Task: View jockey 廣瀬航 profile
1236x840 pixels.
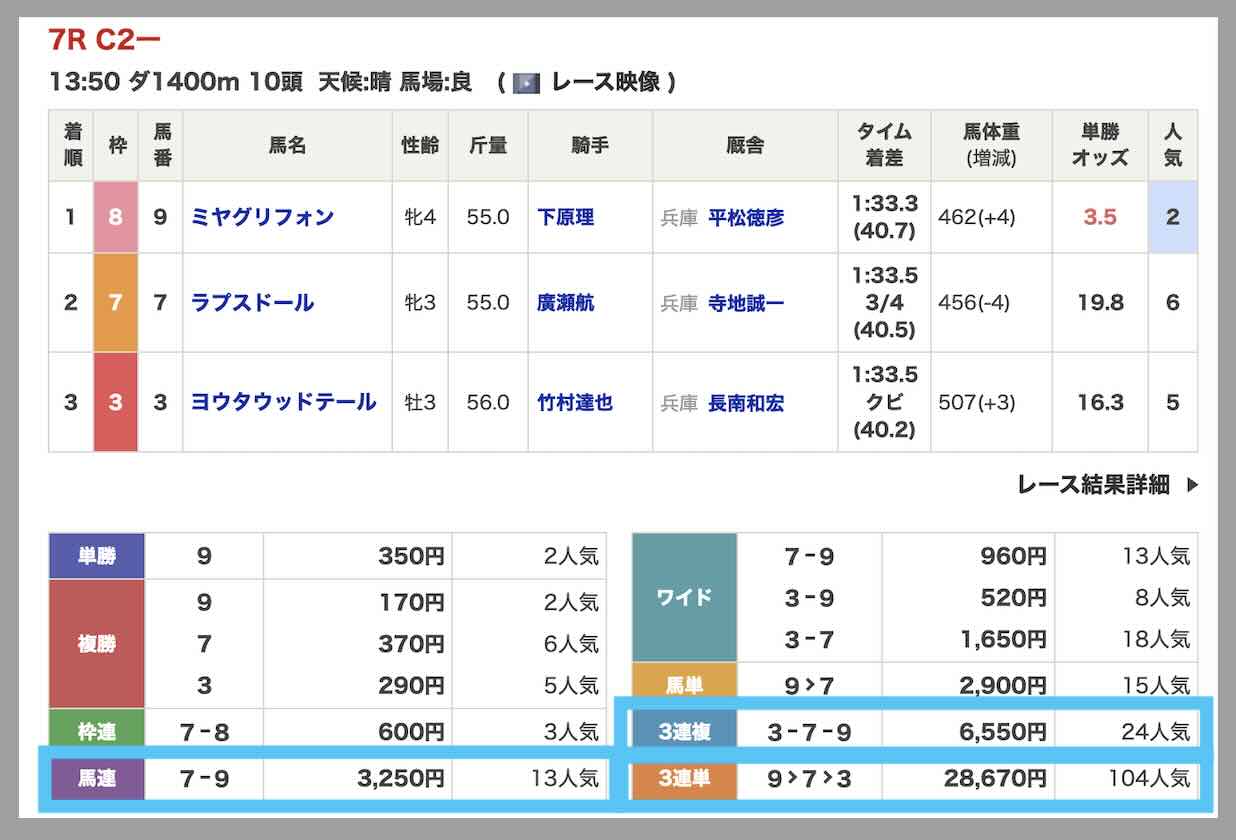Action: [x=565, y=302]
